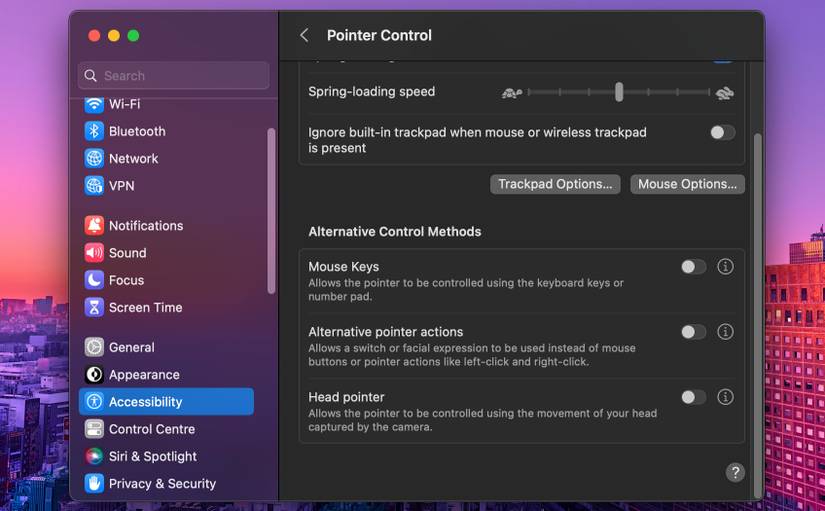Click the Siri & Spotlight icon
The height and width of the screenshot is (511, 825).
[94, 456]
